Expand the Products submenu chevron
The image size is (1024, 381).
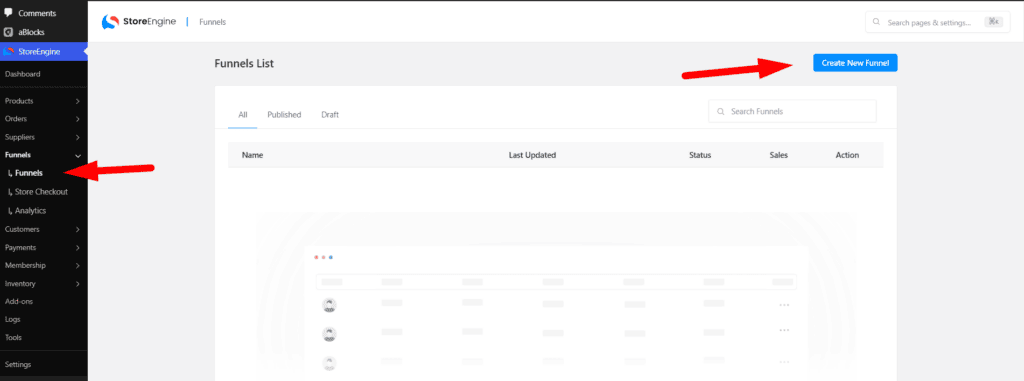(78, 101)
